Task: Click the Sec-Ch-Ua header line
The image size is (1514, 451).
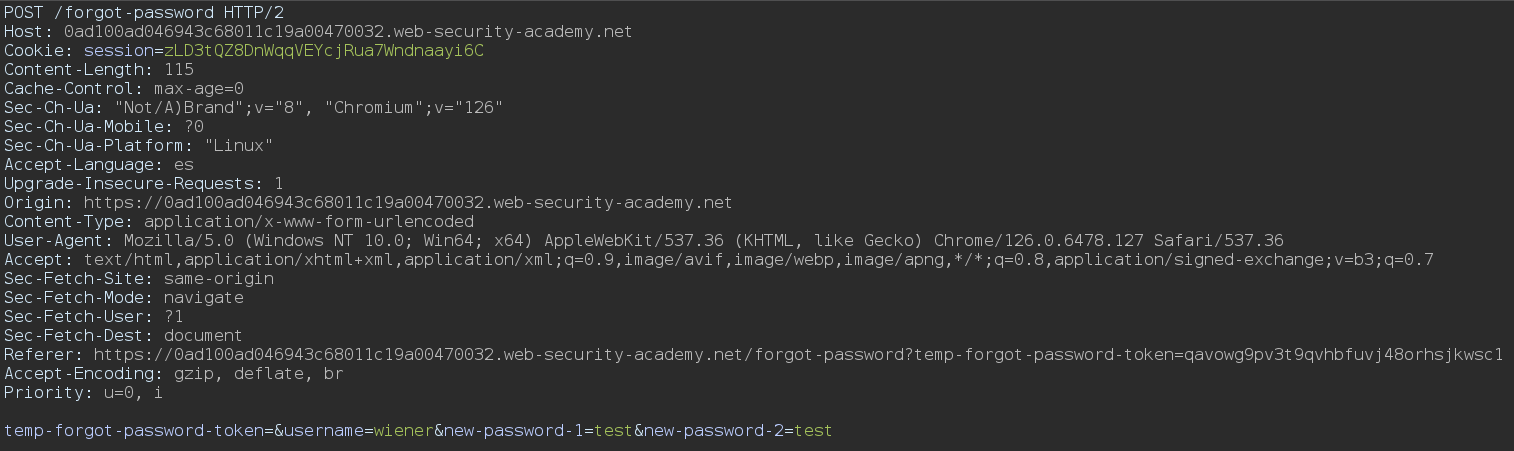Action: pos(253,107)
